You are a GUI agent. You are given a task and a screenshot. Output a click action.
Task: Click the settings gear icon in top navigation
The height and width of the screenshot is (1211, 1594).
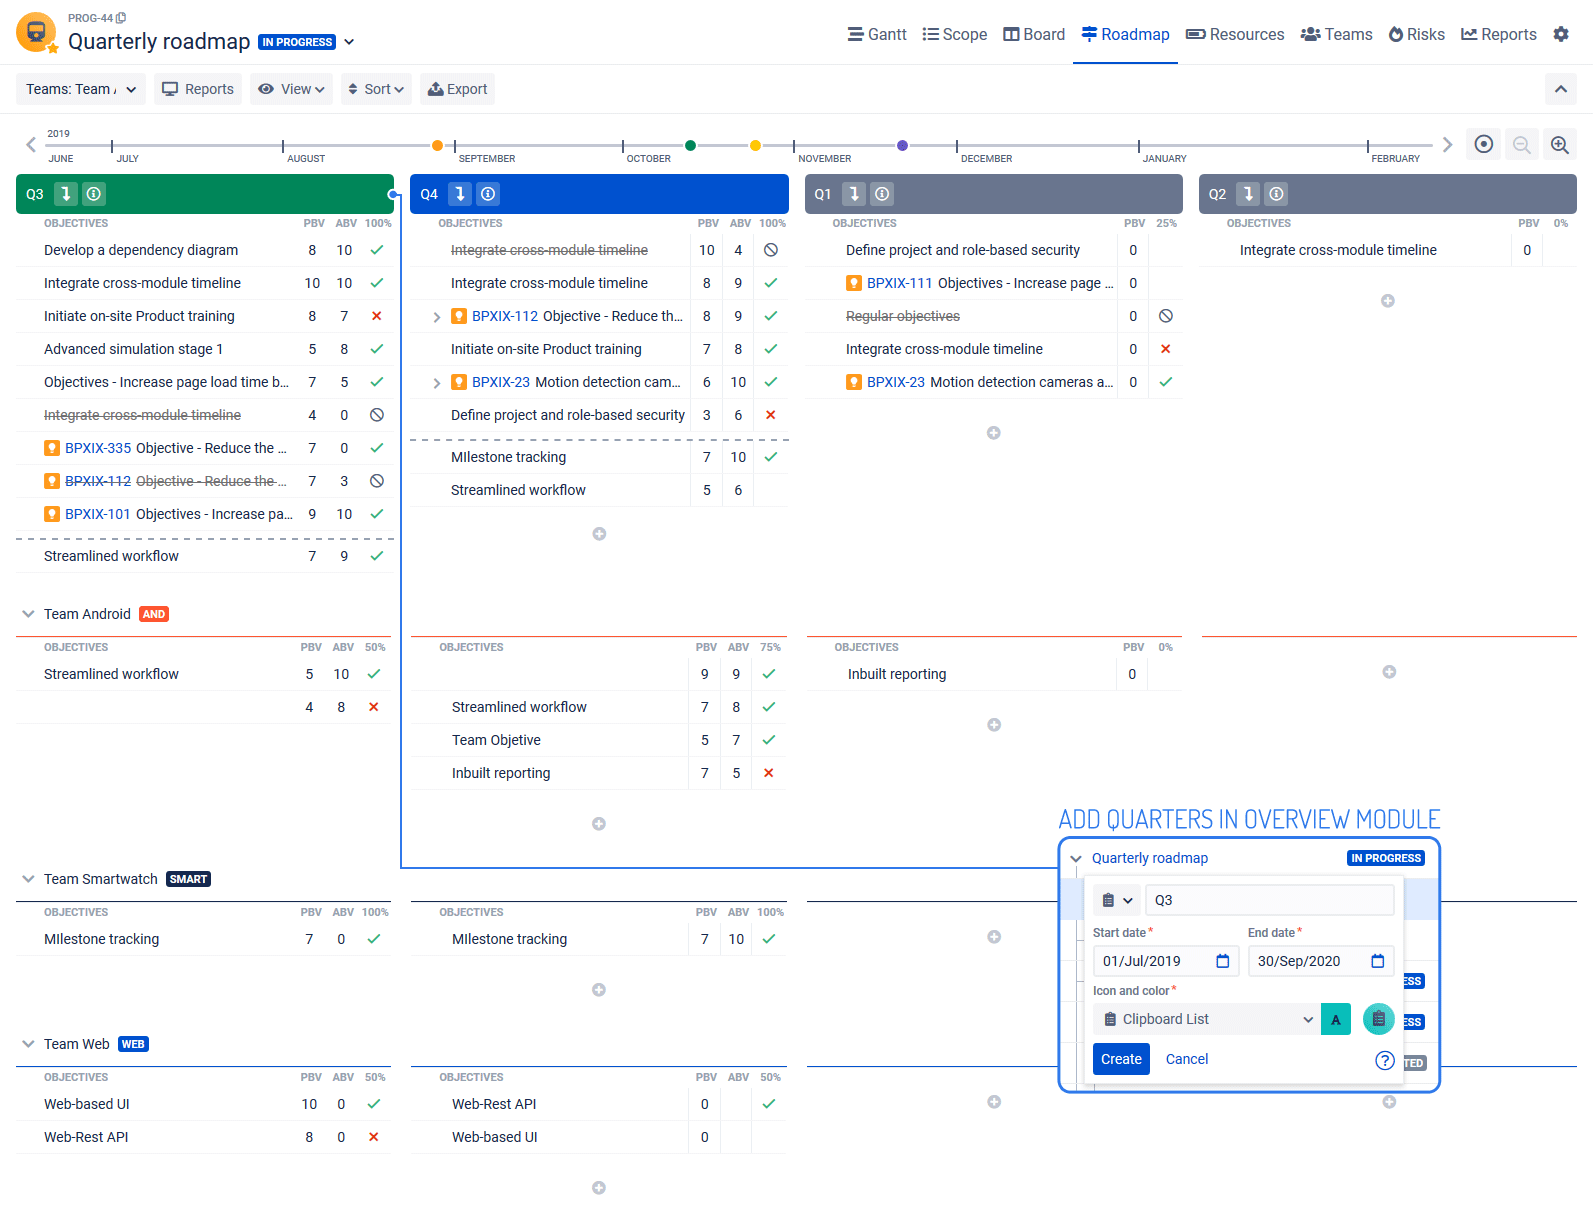click(1561, 34)
